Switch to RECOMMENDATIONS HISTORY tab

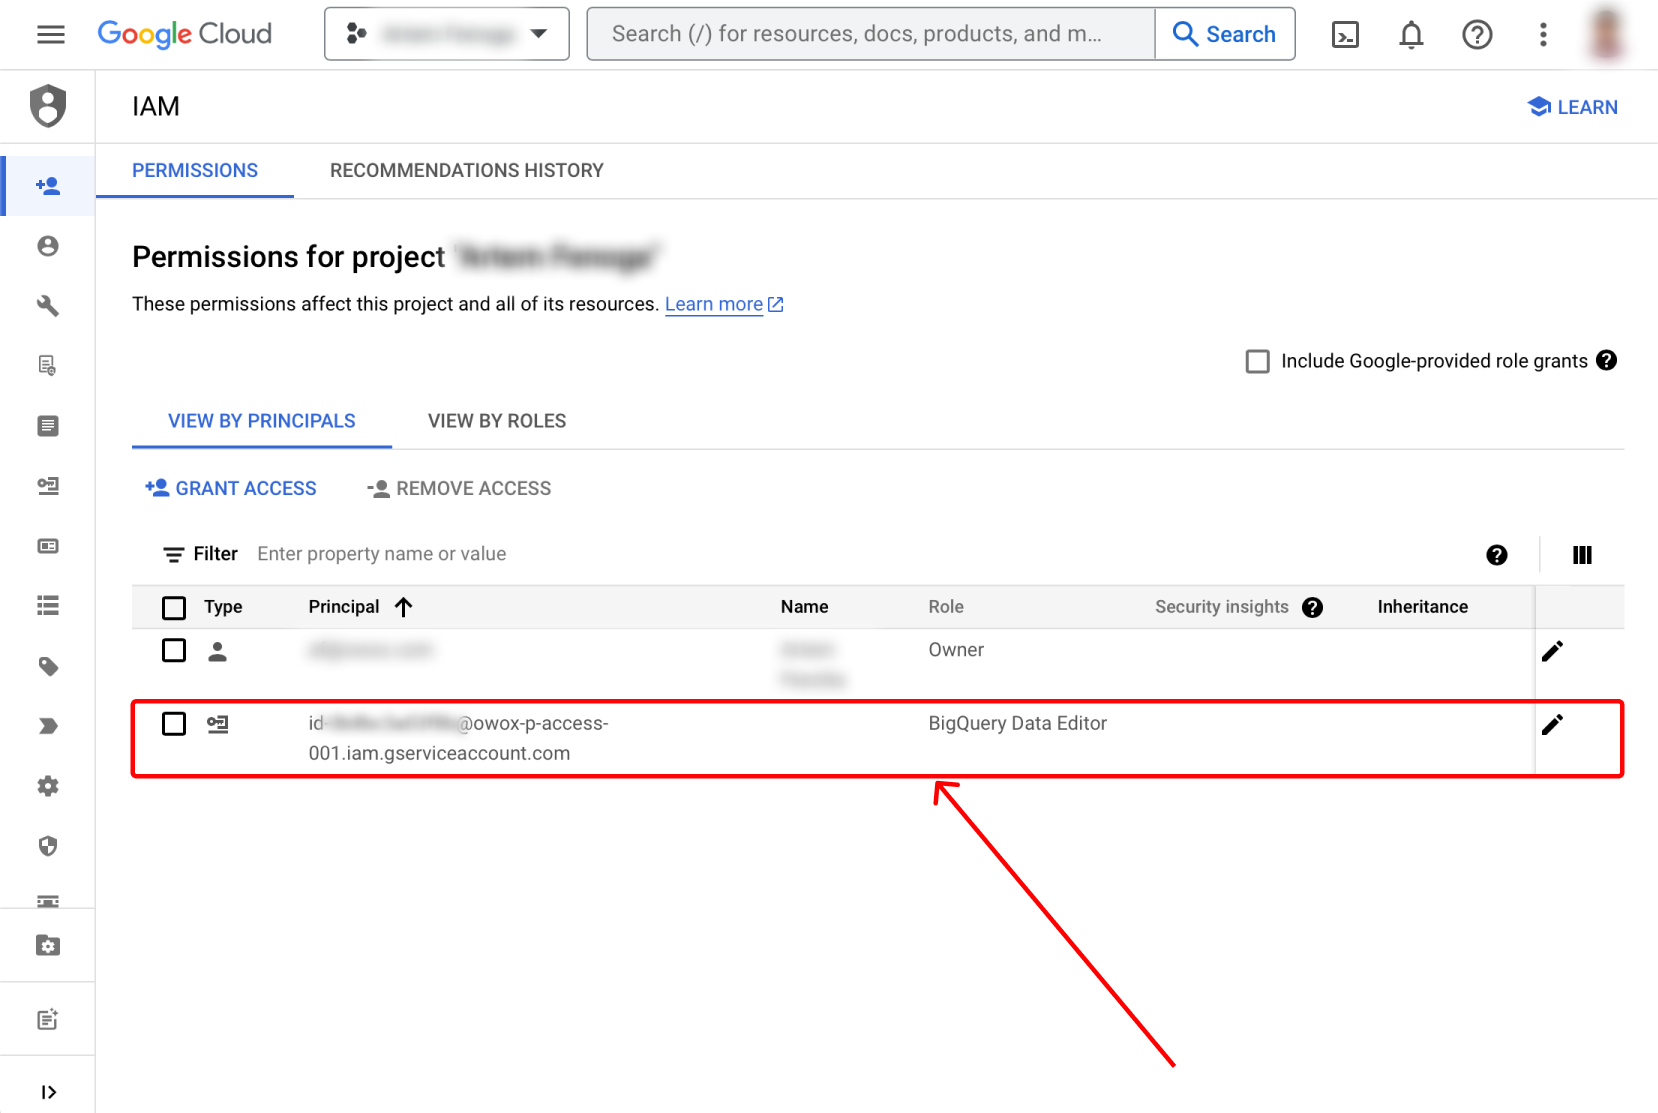[x=467, y=171]
